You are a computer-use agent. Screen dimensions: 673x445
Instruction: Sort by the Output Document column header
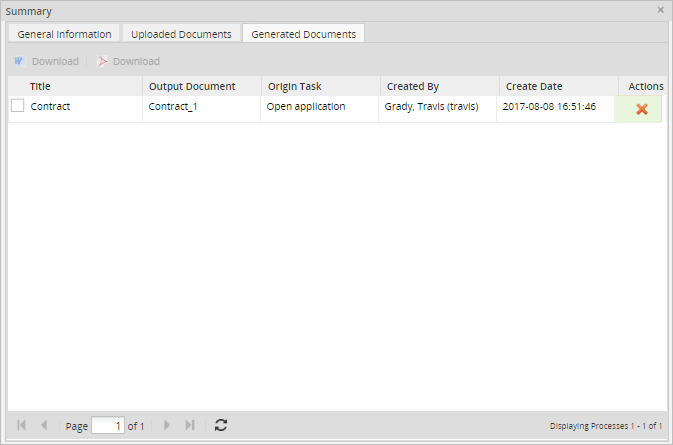click(192, 86)
